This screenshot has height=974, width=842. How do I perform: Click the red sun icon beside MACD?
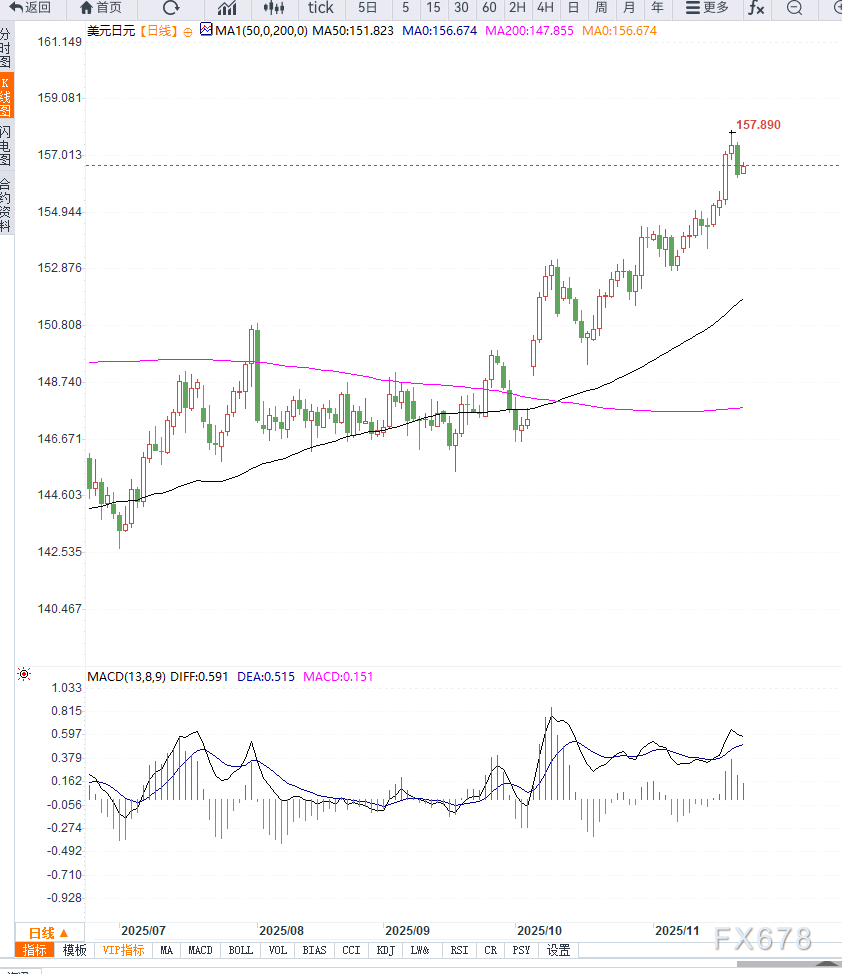click(24, 676)
